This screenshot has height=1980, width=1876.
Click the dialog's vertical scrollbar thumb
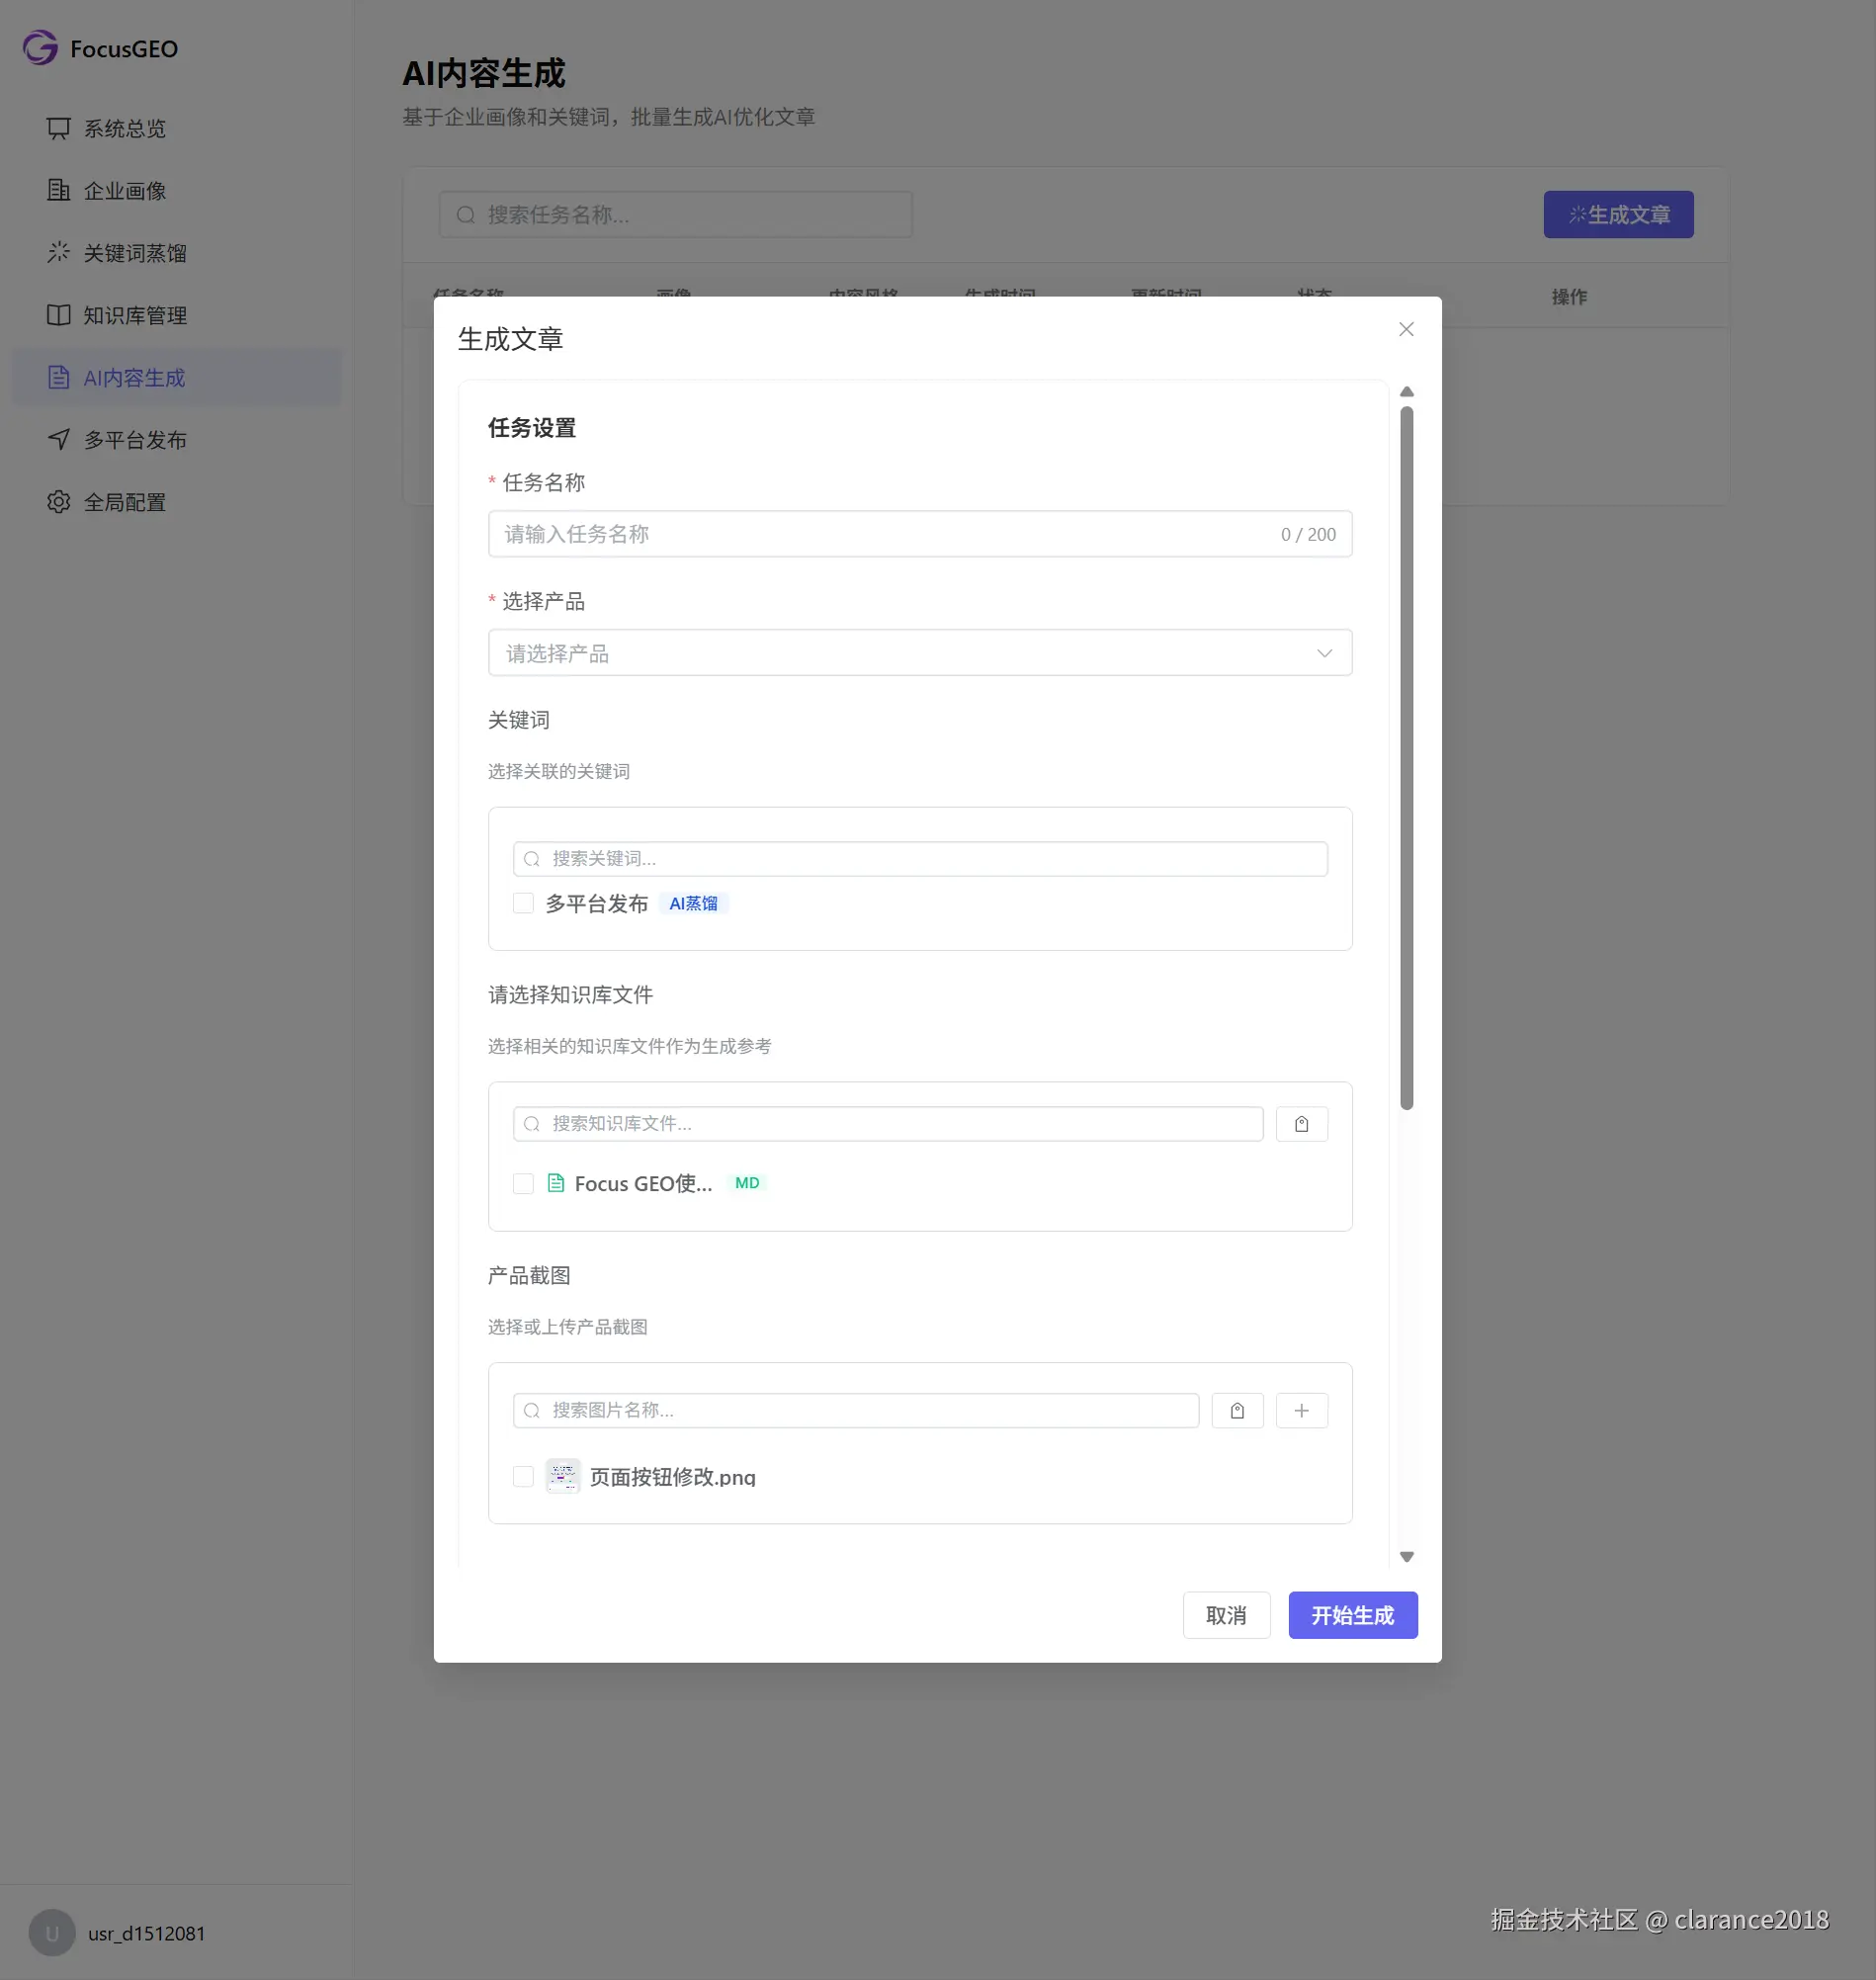(x=1406, y=758)
